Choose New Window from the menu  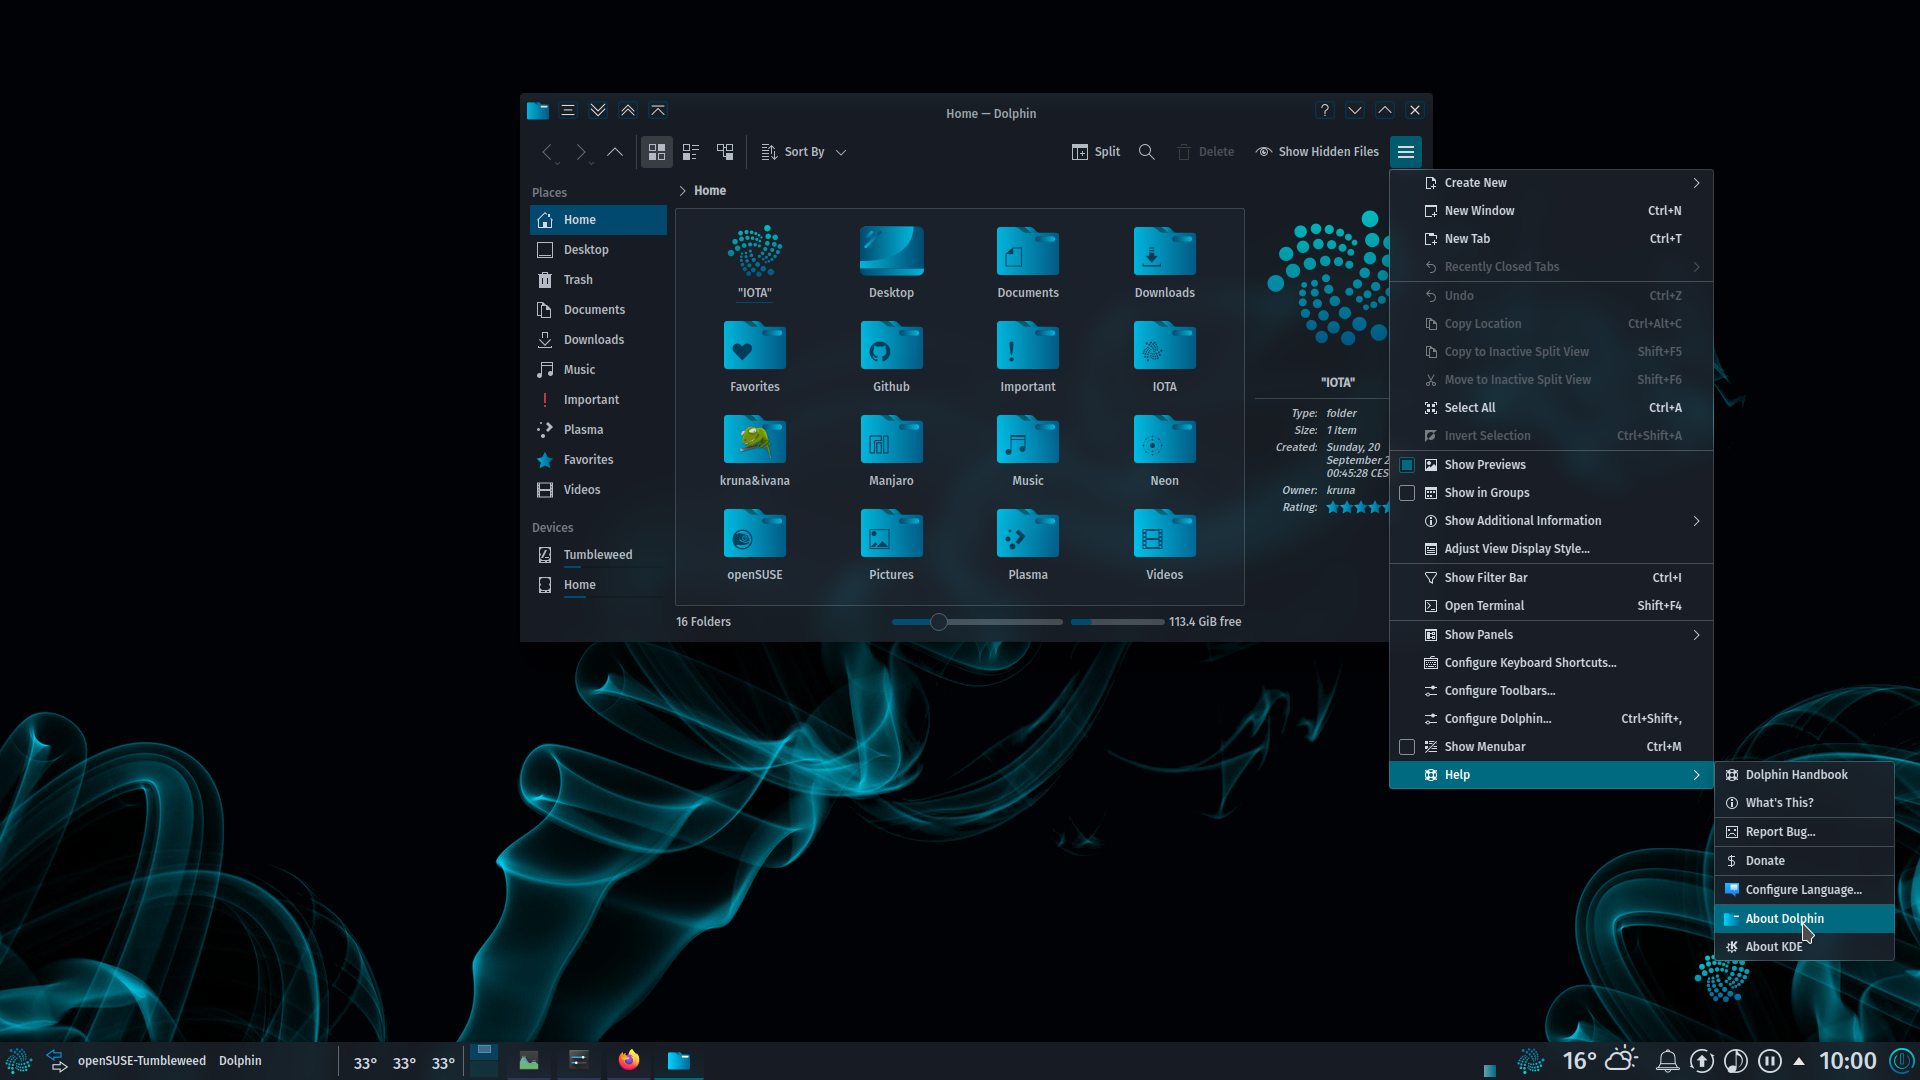1551,211
